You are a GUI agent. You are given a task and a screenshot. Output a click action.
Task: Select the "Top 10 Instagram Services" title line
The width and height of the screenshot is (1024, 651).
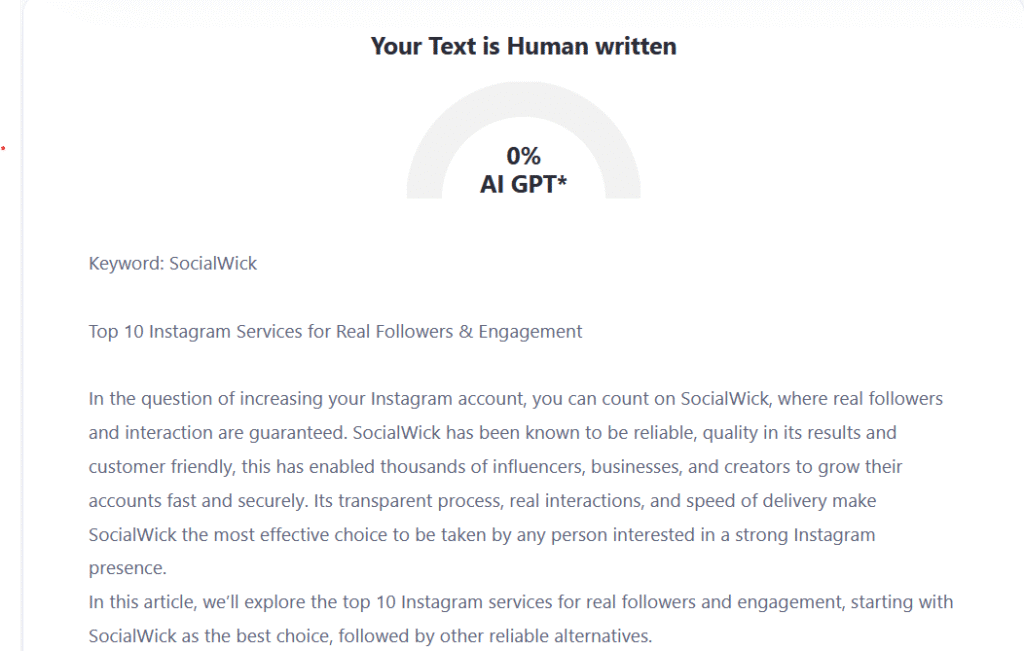(335, 331)
